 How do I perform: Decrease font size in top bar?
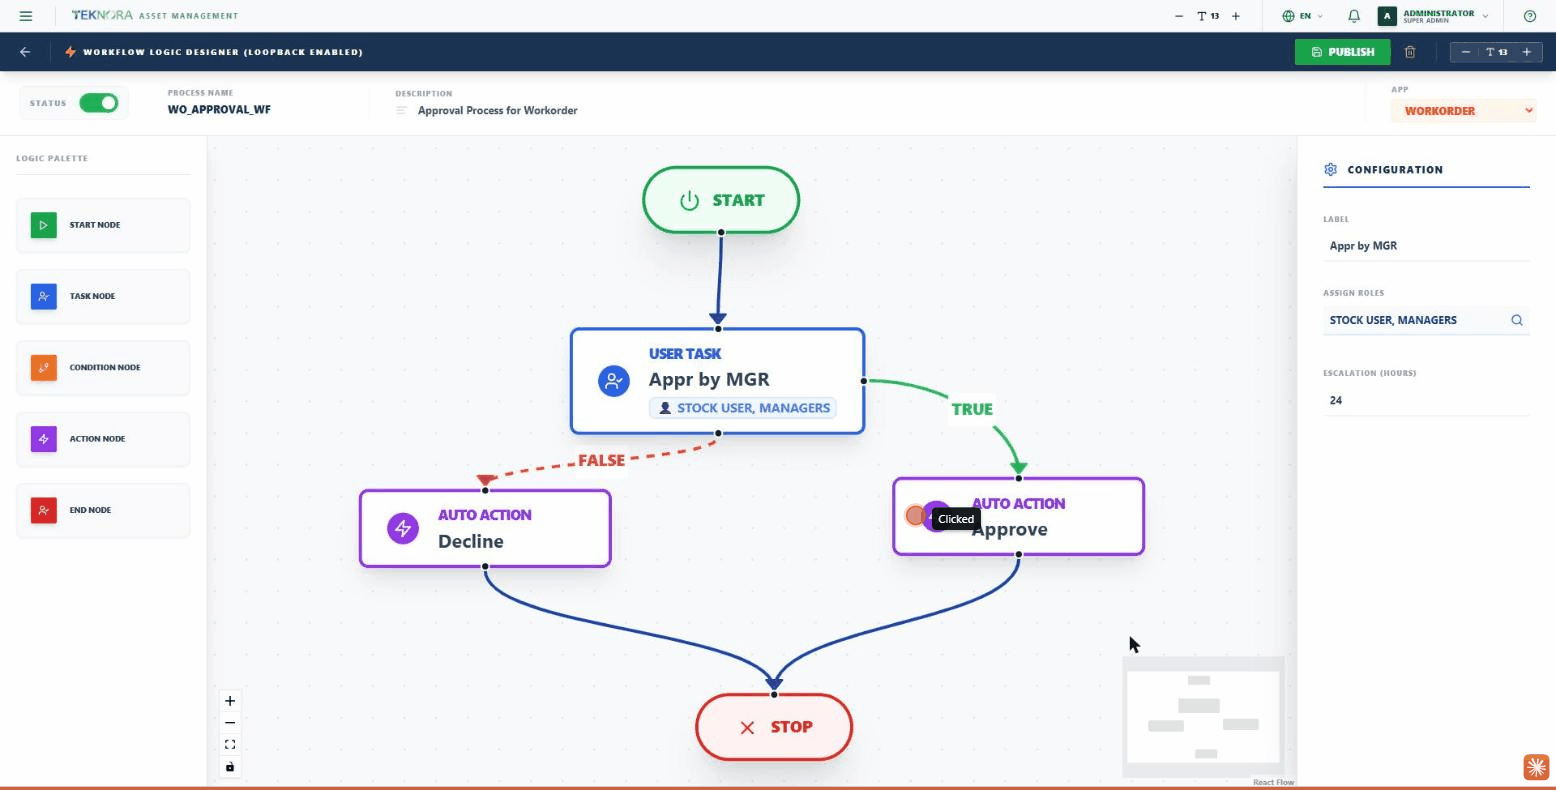[1179, 16]
